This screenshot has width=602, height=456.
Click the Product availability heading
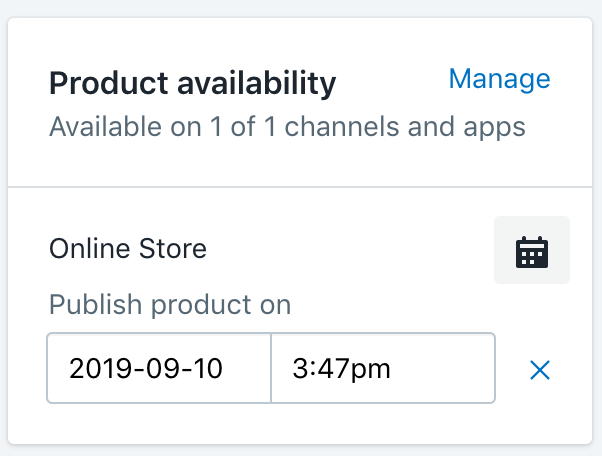point(192,83)
